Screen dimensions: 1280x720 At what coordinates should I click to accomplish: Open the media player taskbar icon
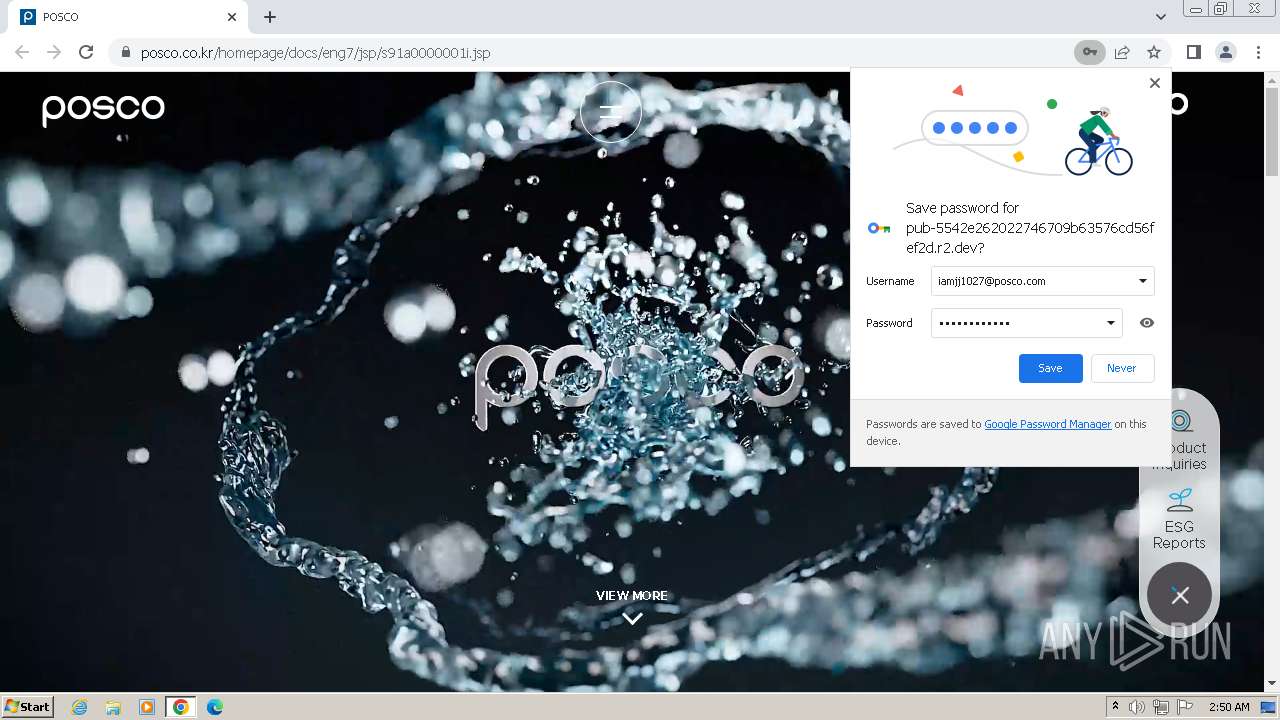coord(147,707)
